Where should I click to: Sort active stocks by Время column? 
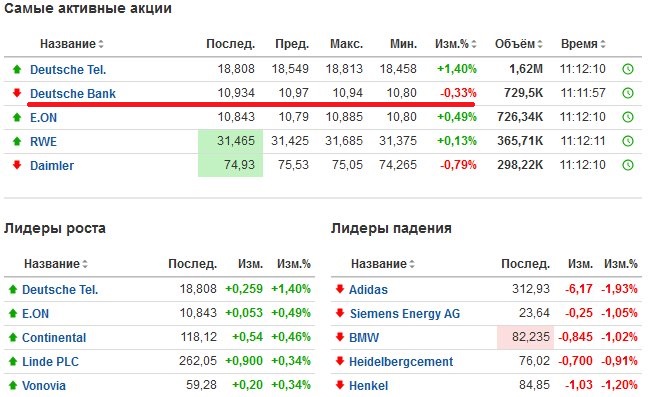click(x=583, y=44)
